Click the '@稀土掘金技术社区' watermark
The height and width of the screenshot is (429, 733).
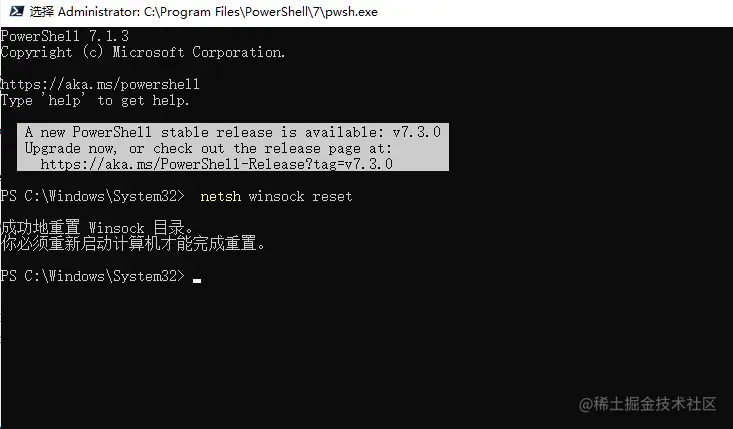pyautogui.click(x=647, y=404)
